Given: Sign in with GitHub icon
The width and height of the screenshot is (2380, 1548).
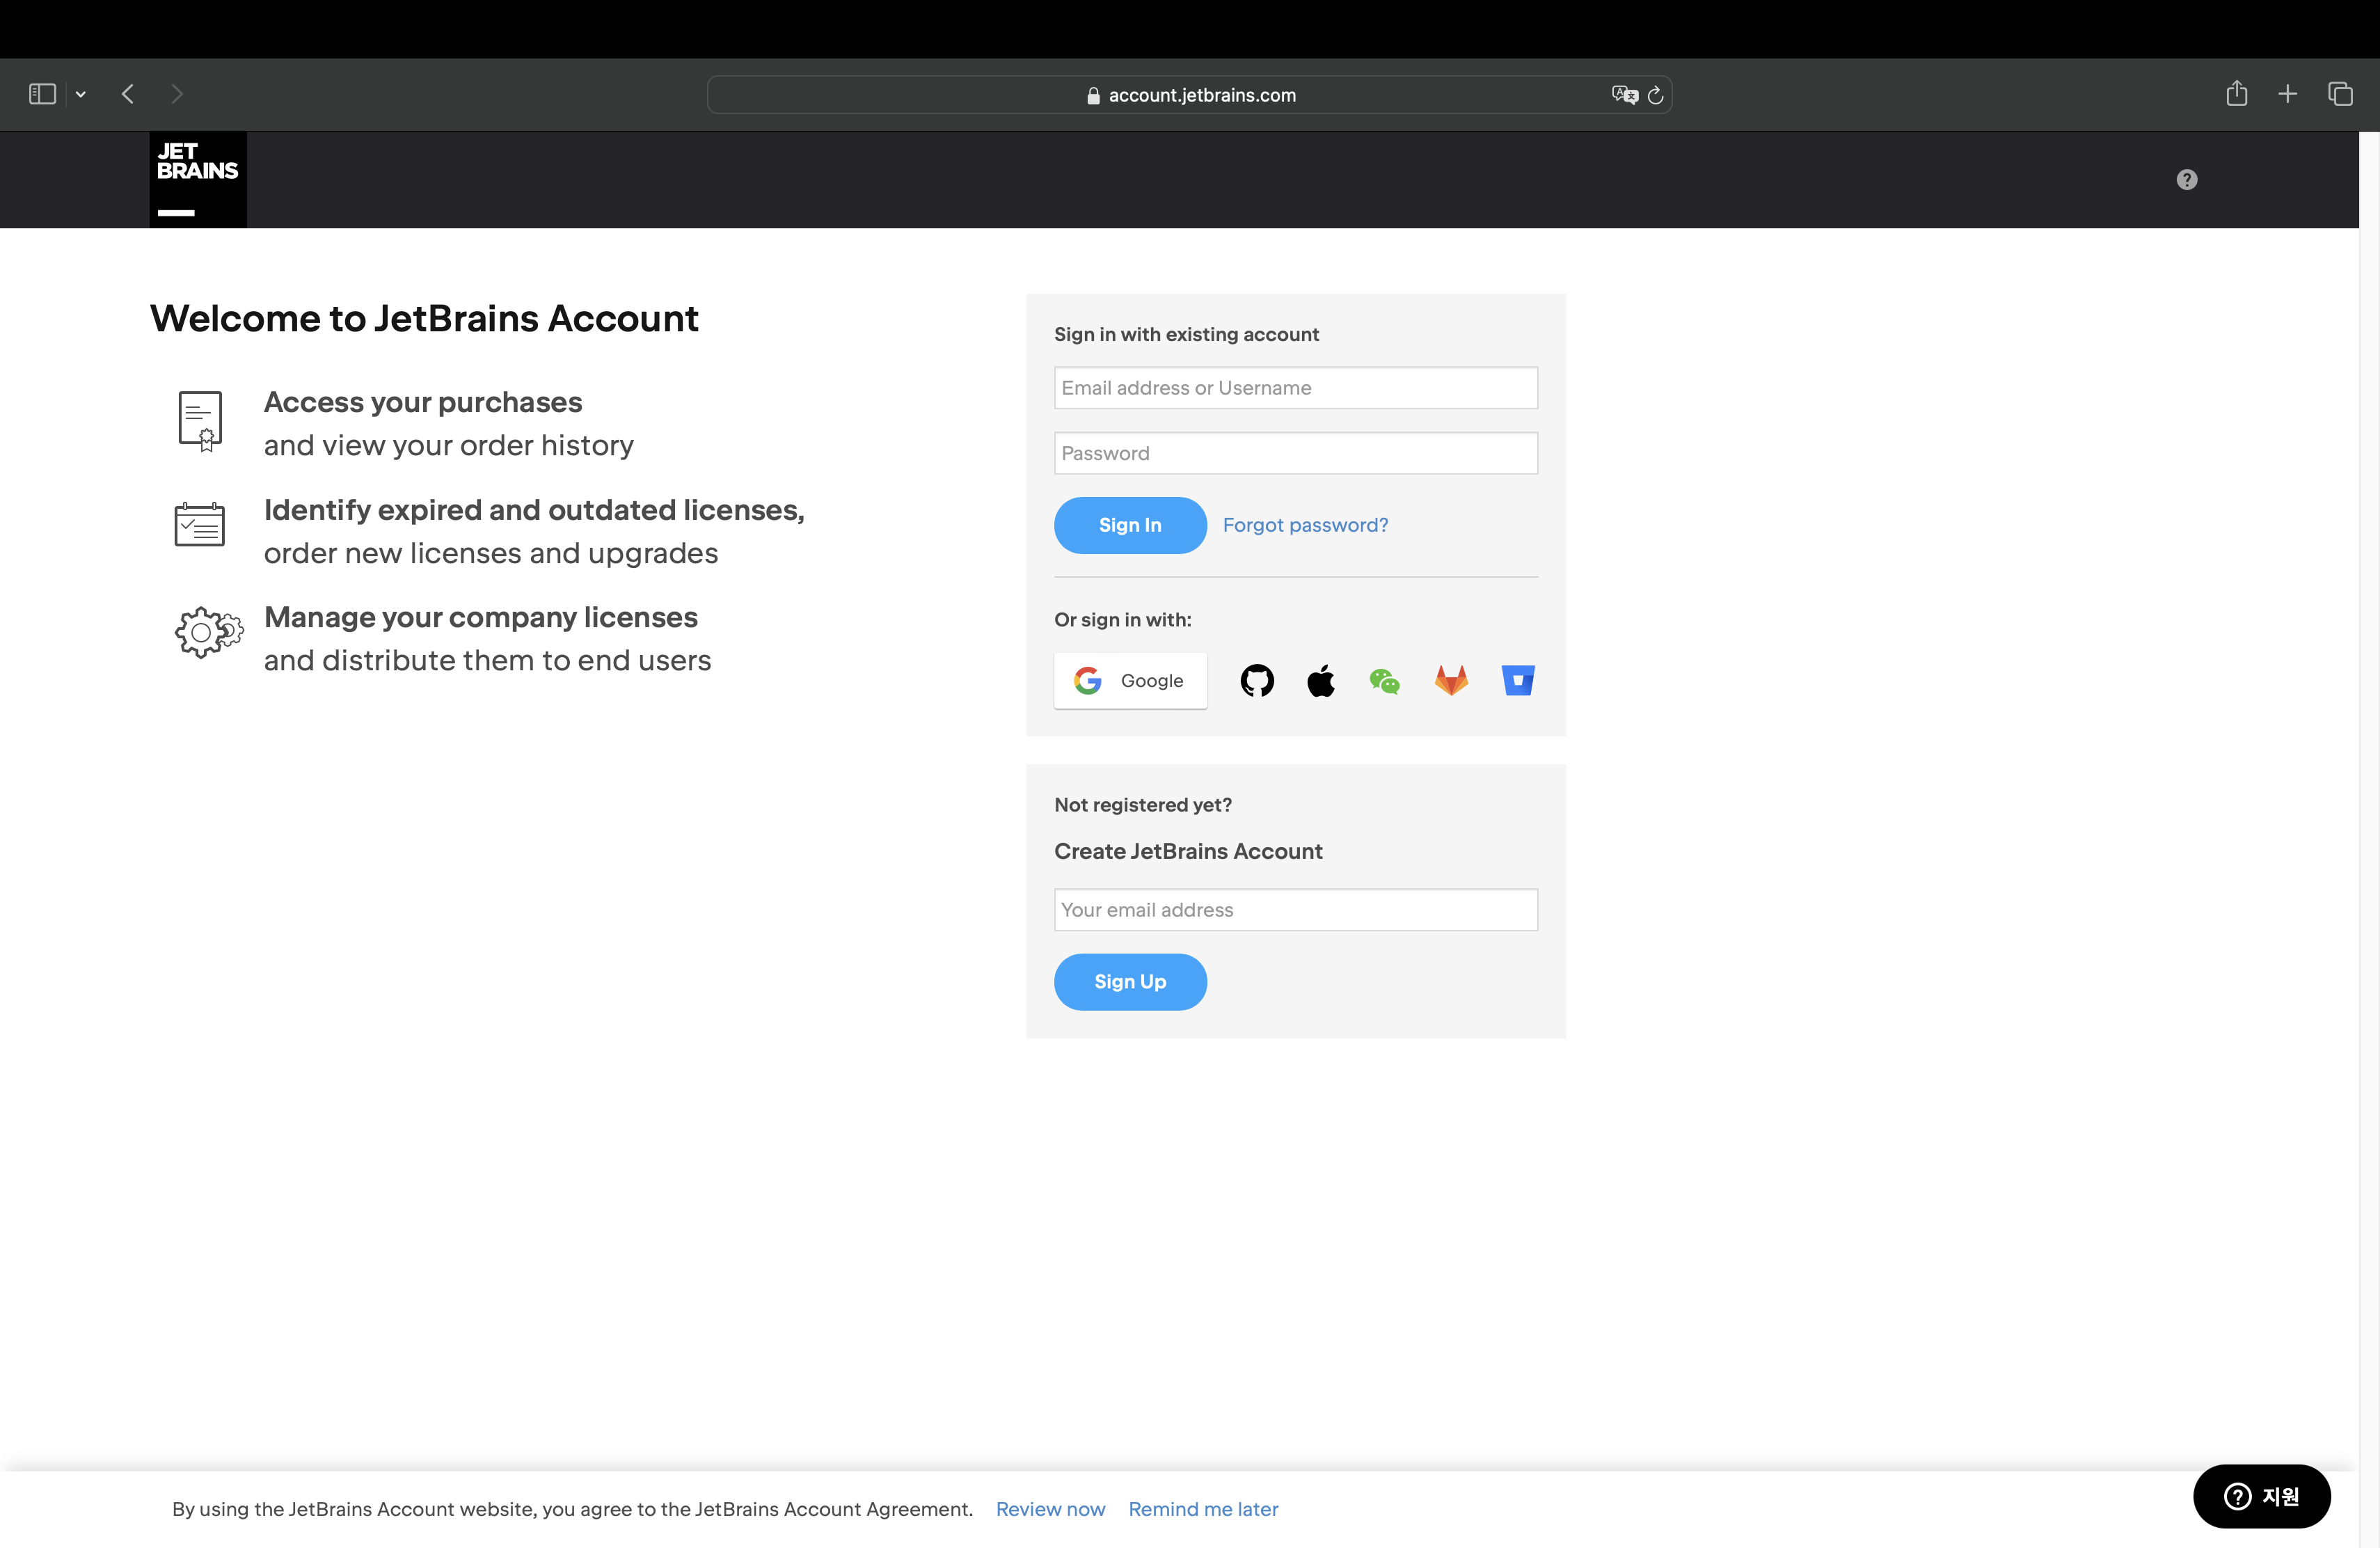Looking at the screenshot, I should click(1257, 681).
